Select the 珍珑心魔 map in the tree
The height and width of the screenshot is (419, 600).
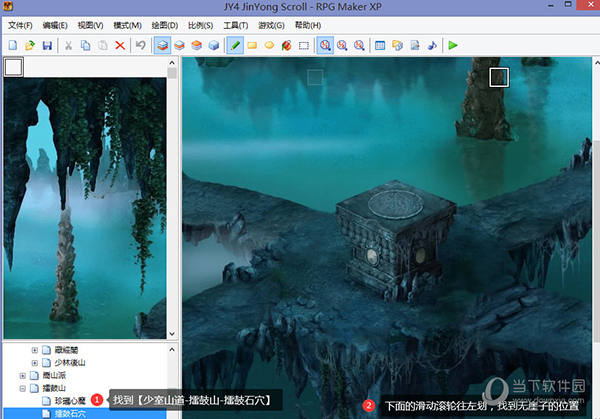click(70, 401)
